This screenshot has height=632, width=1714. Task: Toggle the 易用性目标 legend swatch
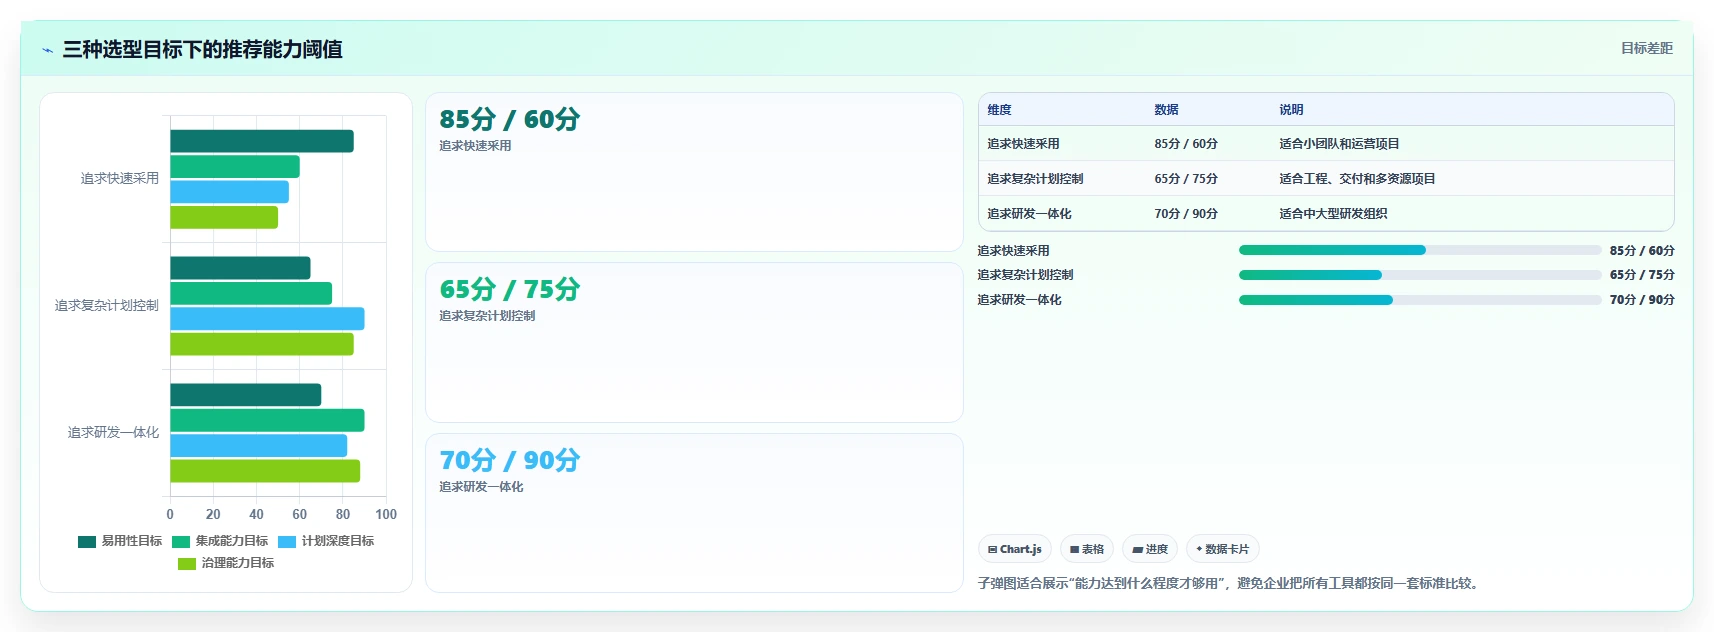pos(87,541)
